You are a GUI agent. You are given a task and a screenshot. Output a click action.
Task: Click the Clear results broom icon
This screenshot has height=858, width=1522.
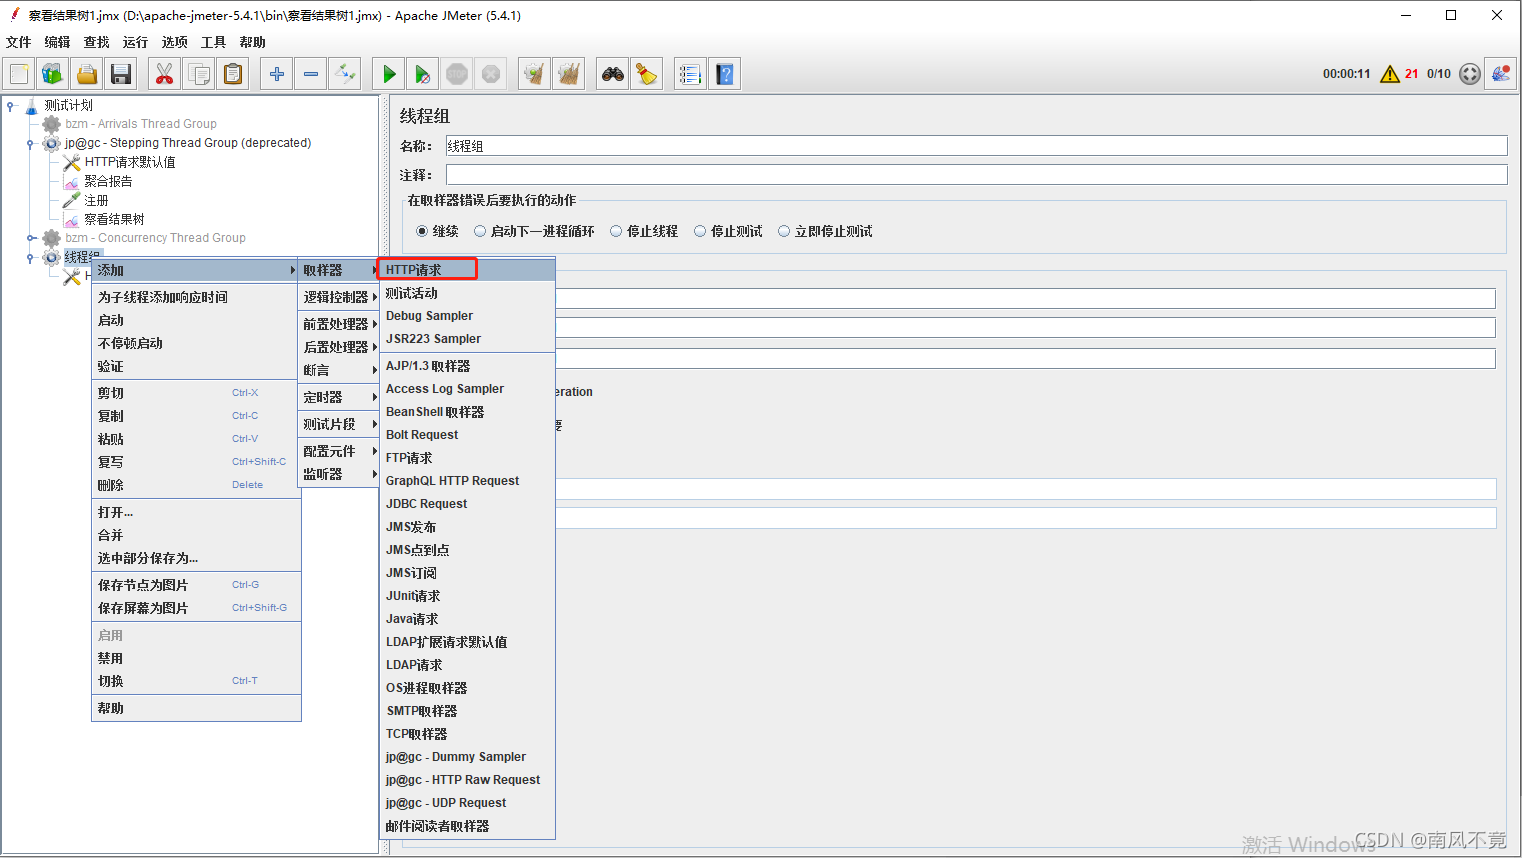(535, 74)
